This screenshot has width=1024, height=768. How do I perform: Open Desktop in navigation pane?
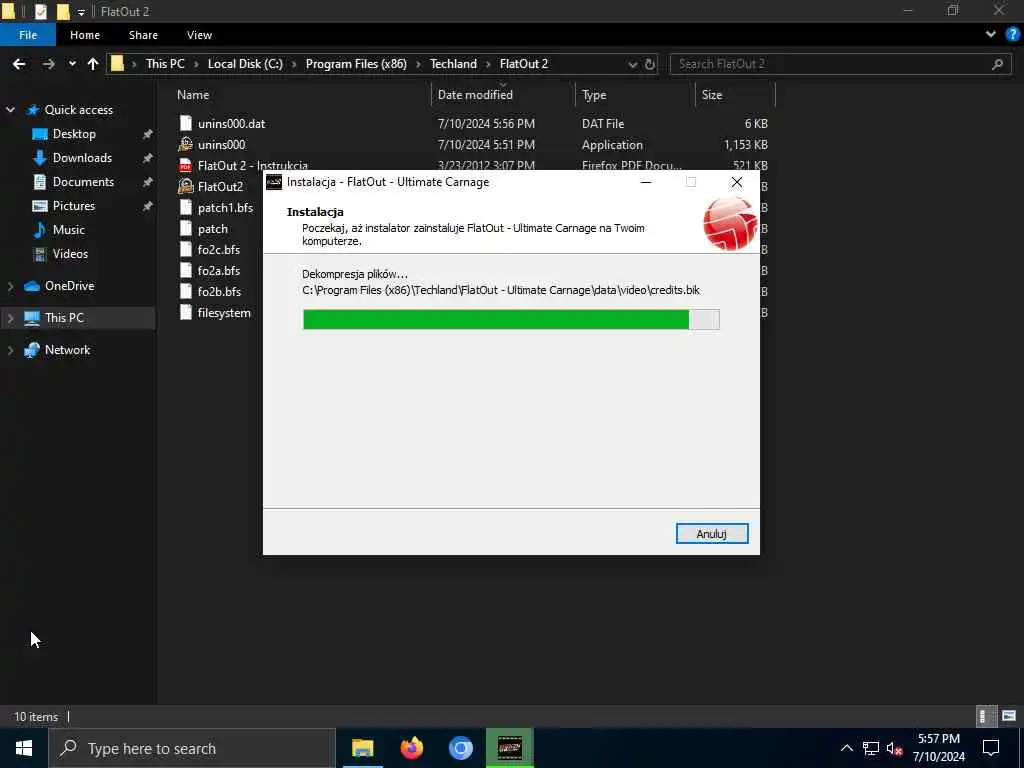pos(74,134)
